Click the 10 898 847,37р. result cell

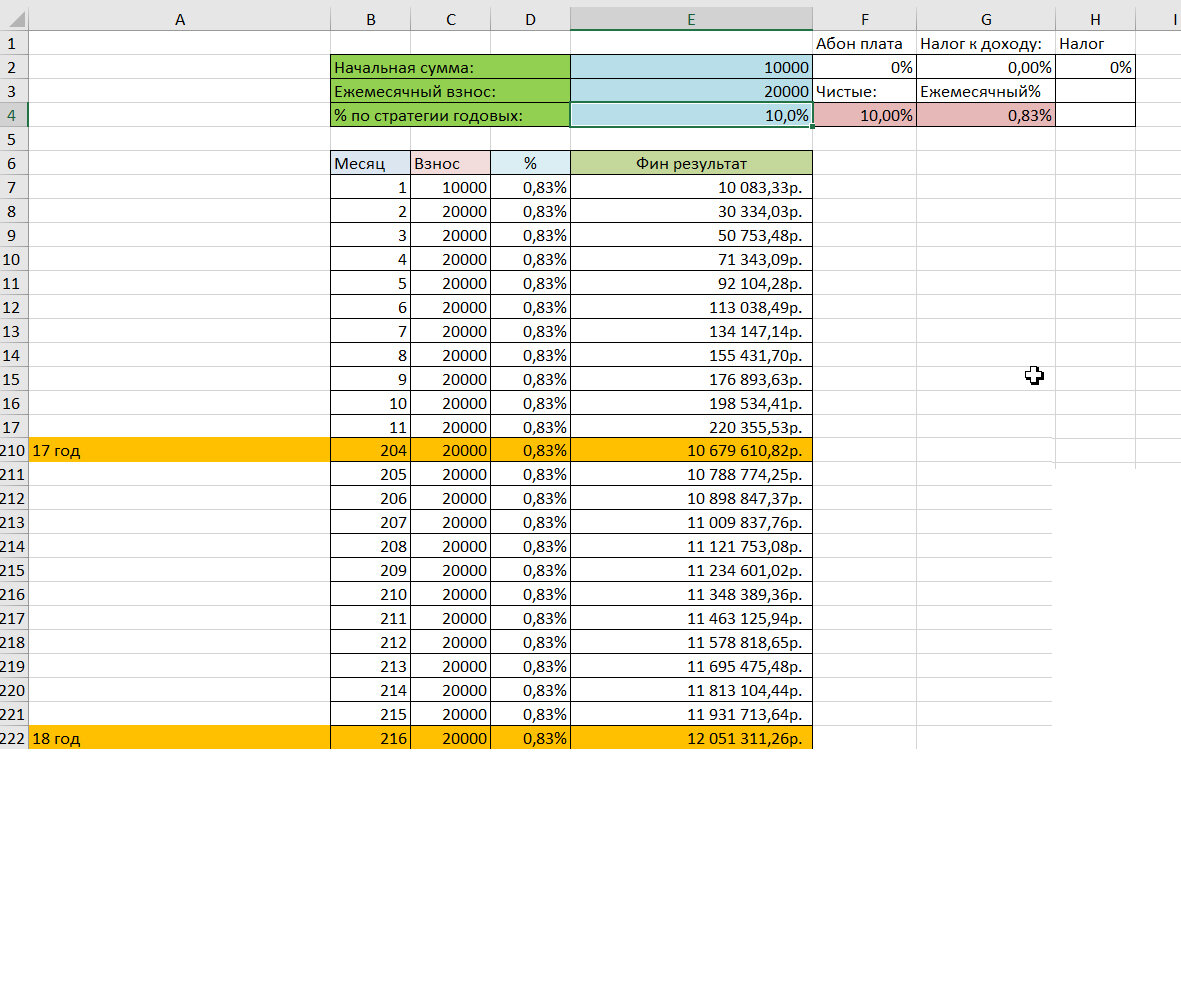[691, 498]
